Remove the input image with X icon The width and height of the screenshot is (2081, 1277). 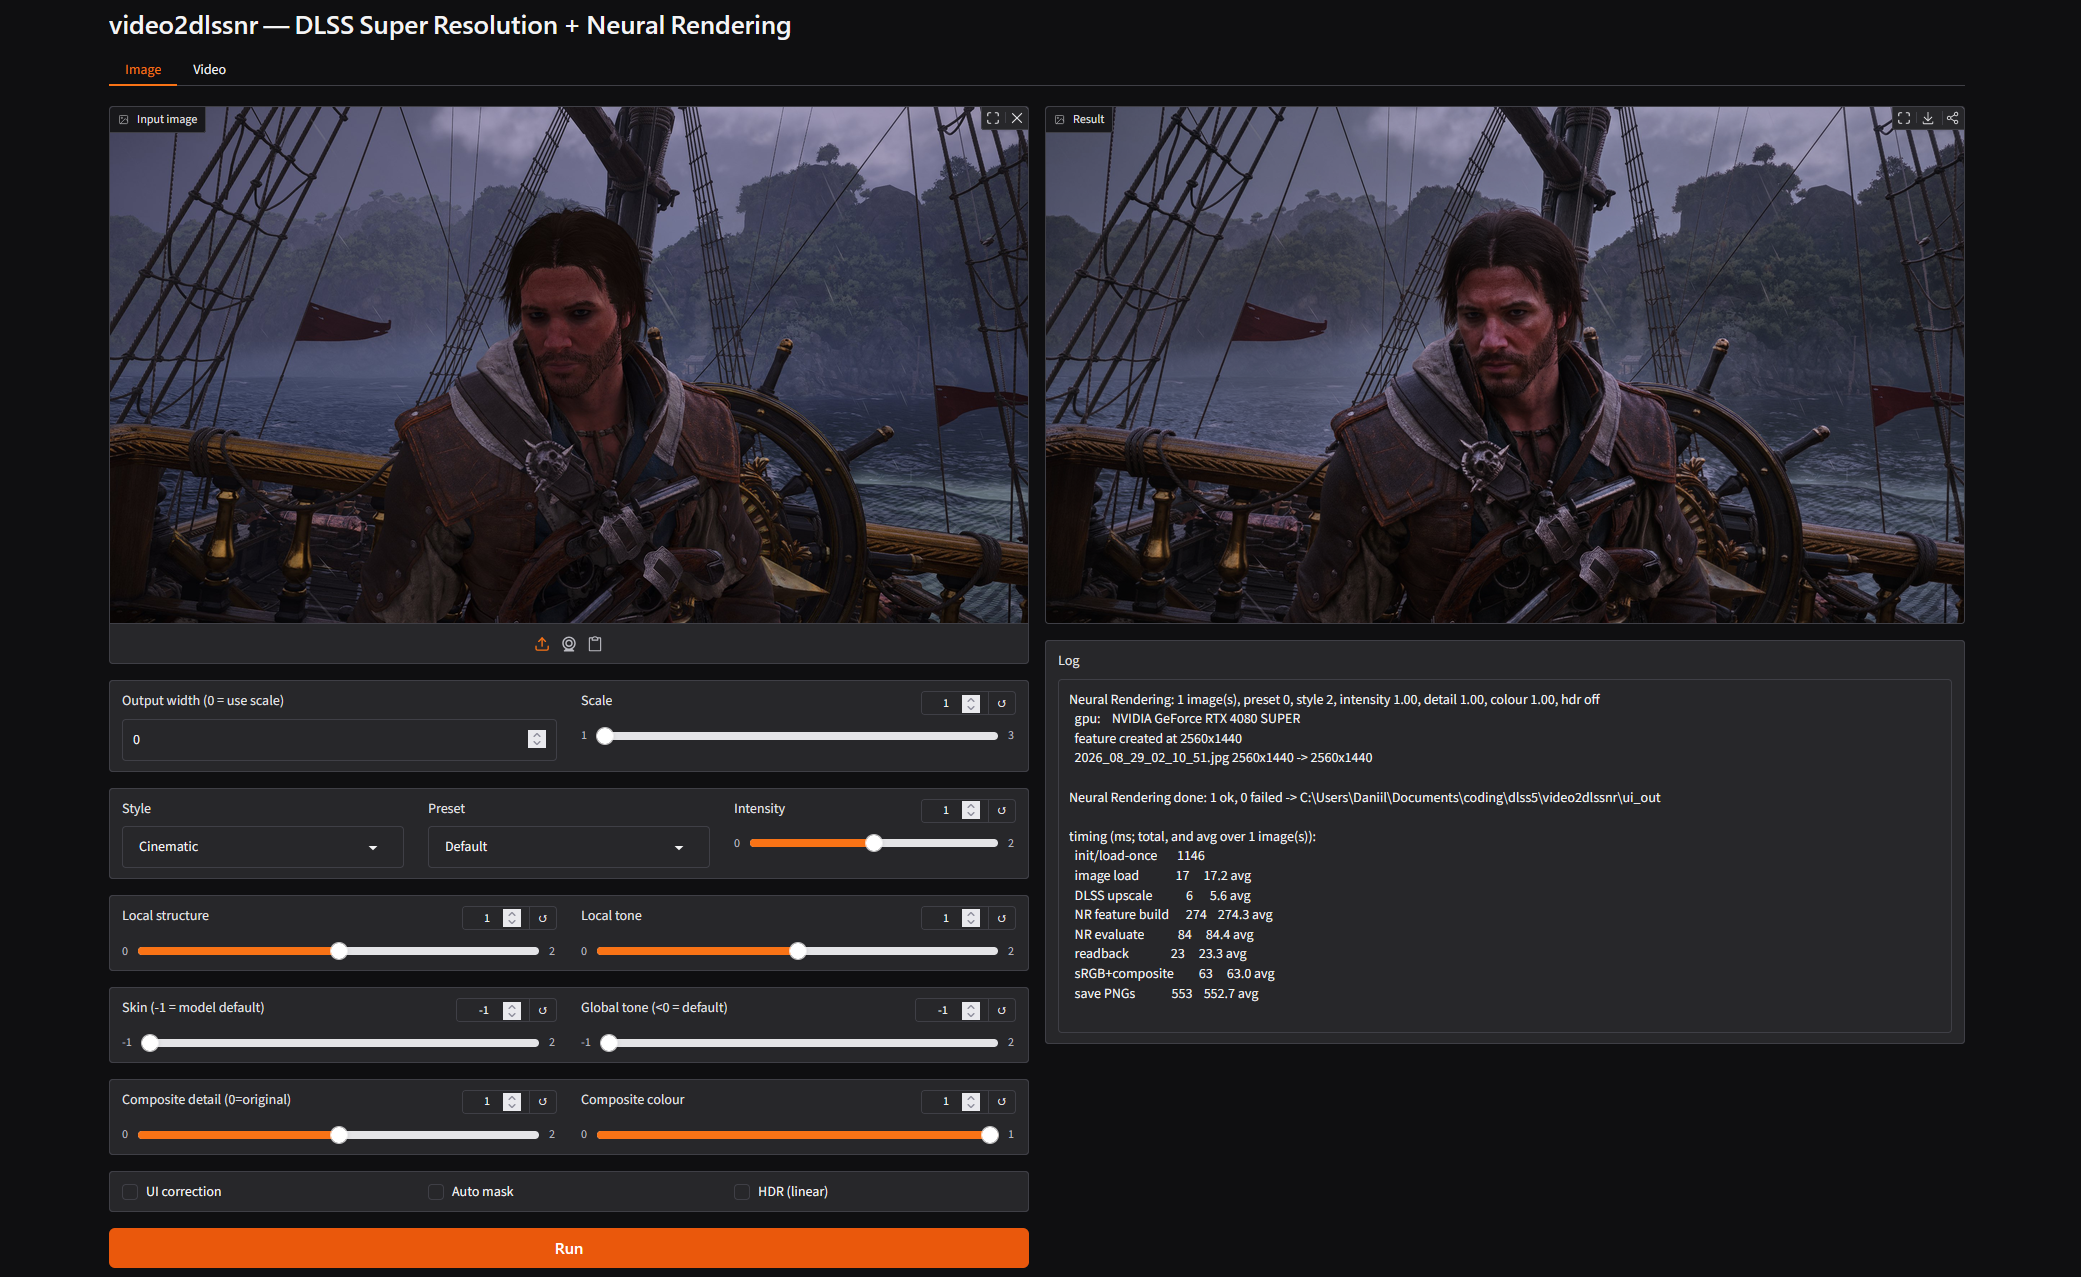(1016, 118)
